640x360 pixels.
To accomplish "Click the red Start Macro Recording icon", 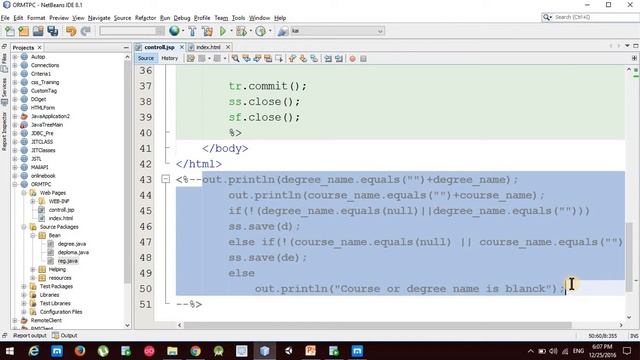I will point(353,59).
